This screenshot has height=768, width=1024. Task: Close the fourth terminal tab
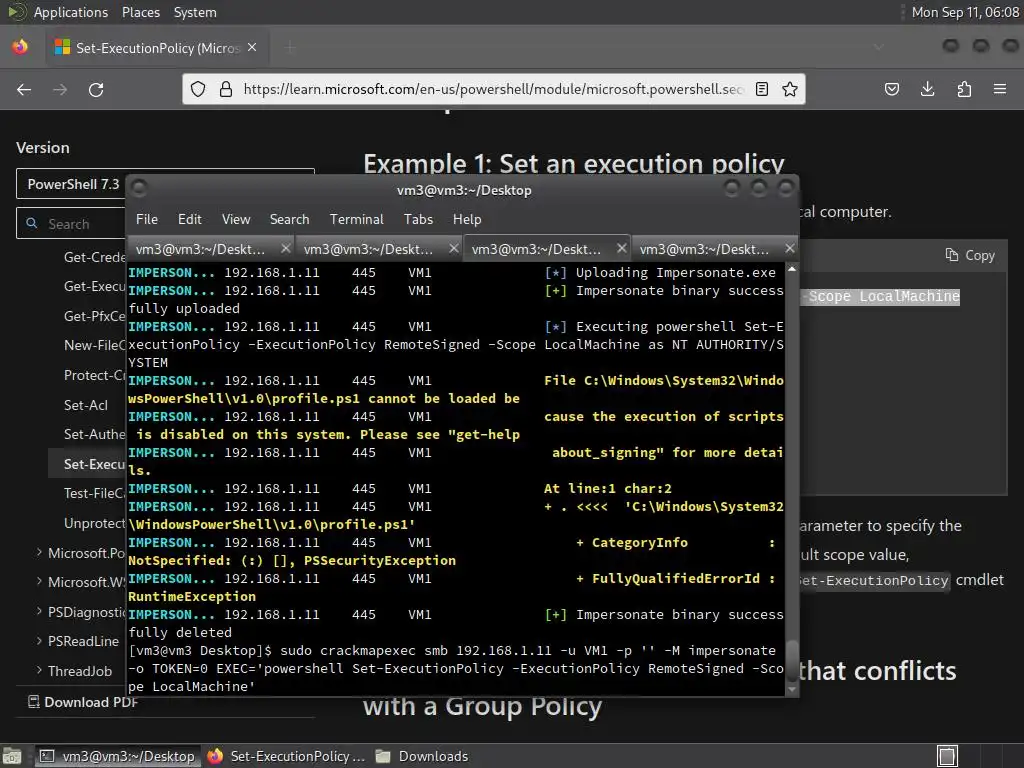point(790,248)
